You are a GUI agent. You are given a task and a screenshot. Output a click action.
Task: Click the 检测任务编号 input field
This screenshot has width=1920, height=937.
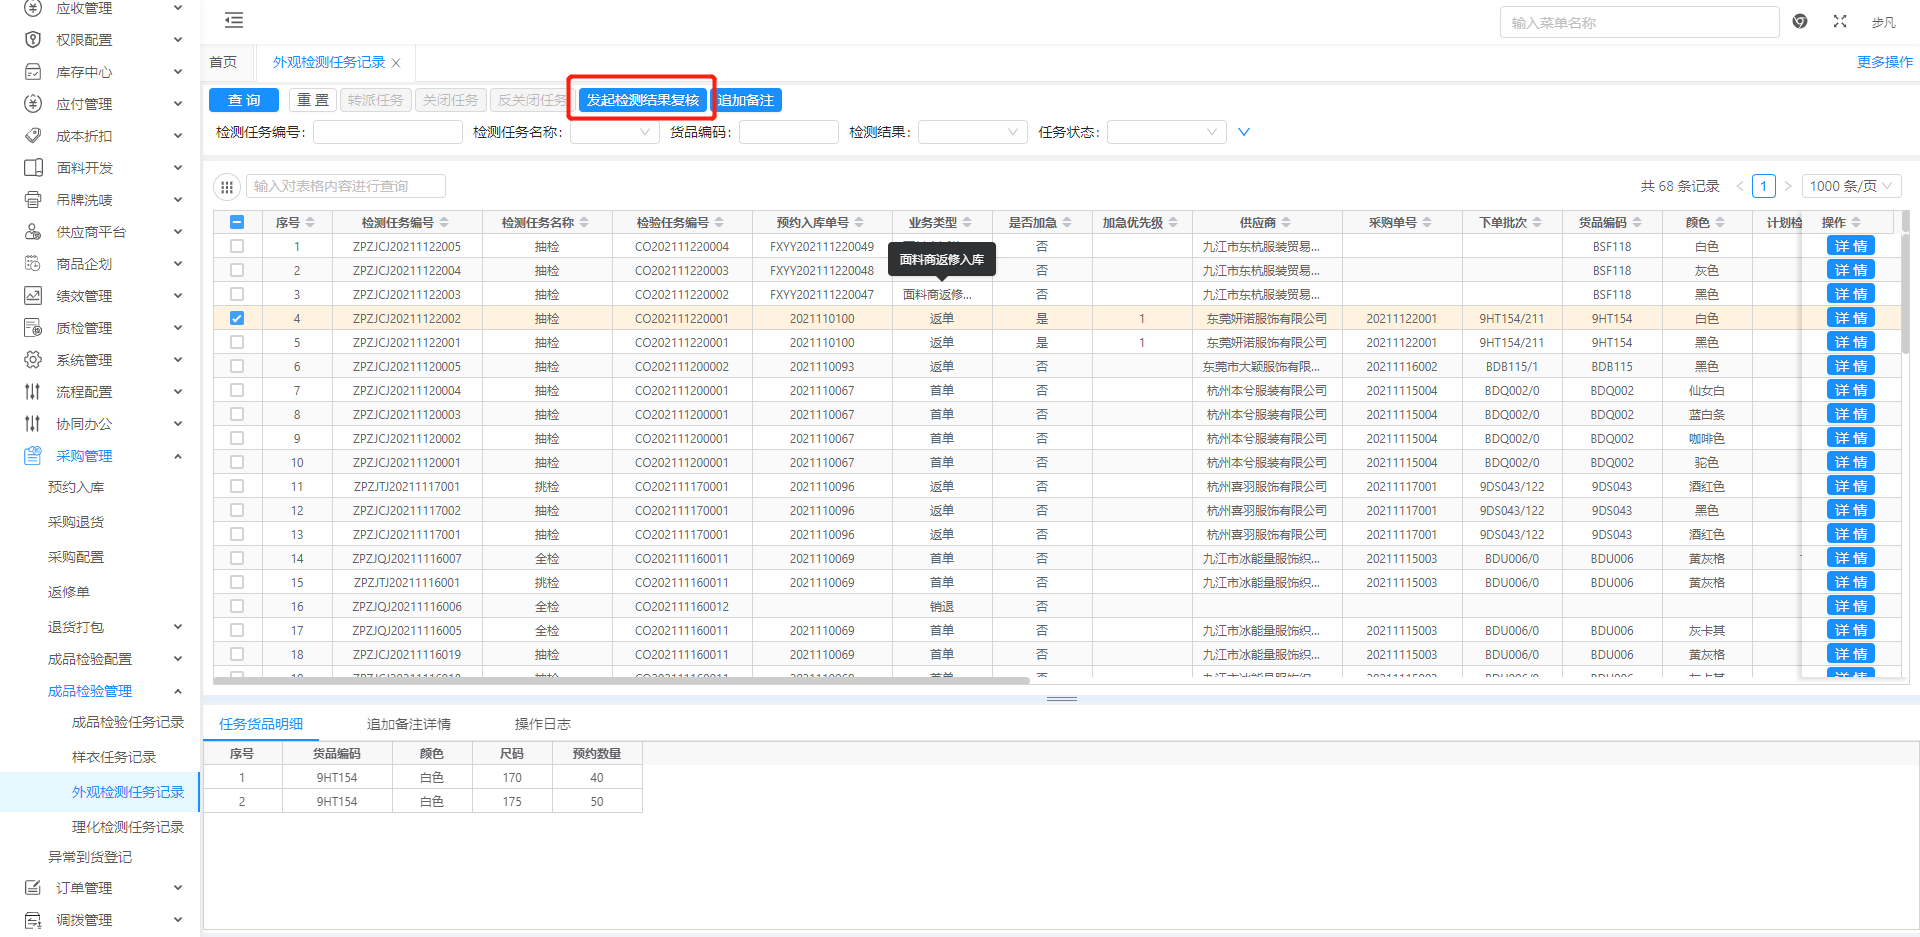tap(387, 132)
